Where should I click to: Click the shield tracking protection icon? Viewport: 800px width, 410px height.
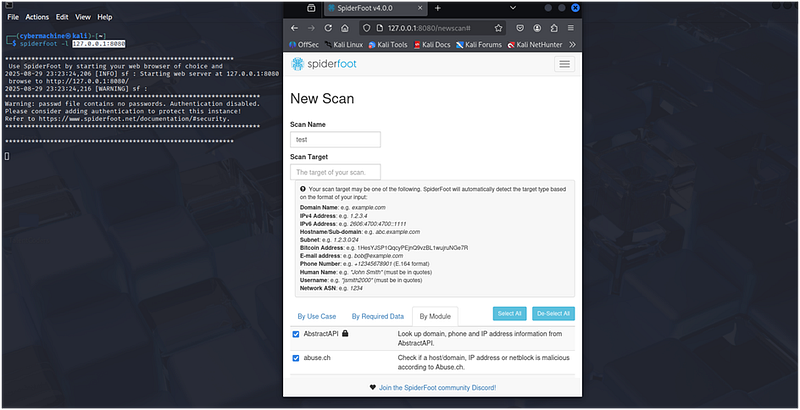click(x=366, y=28)
